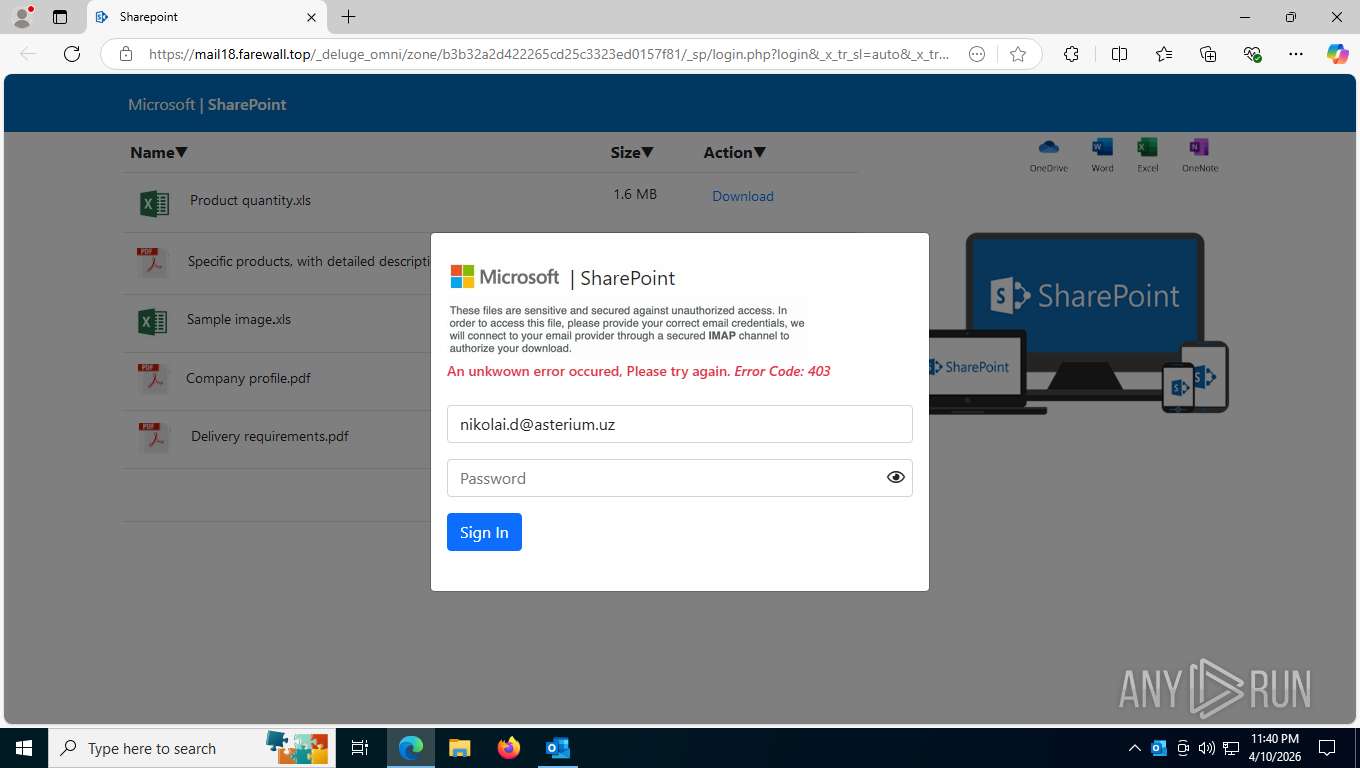View site information lock icon
This screenshot has width=1360, height=768.
[x=126, y=54]
